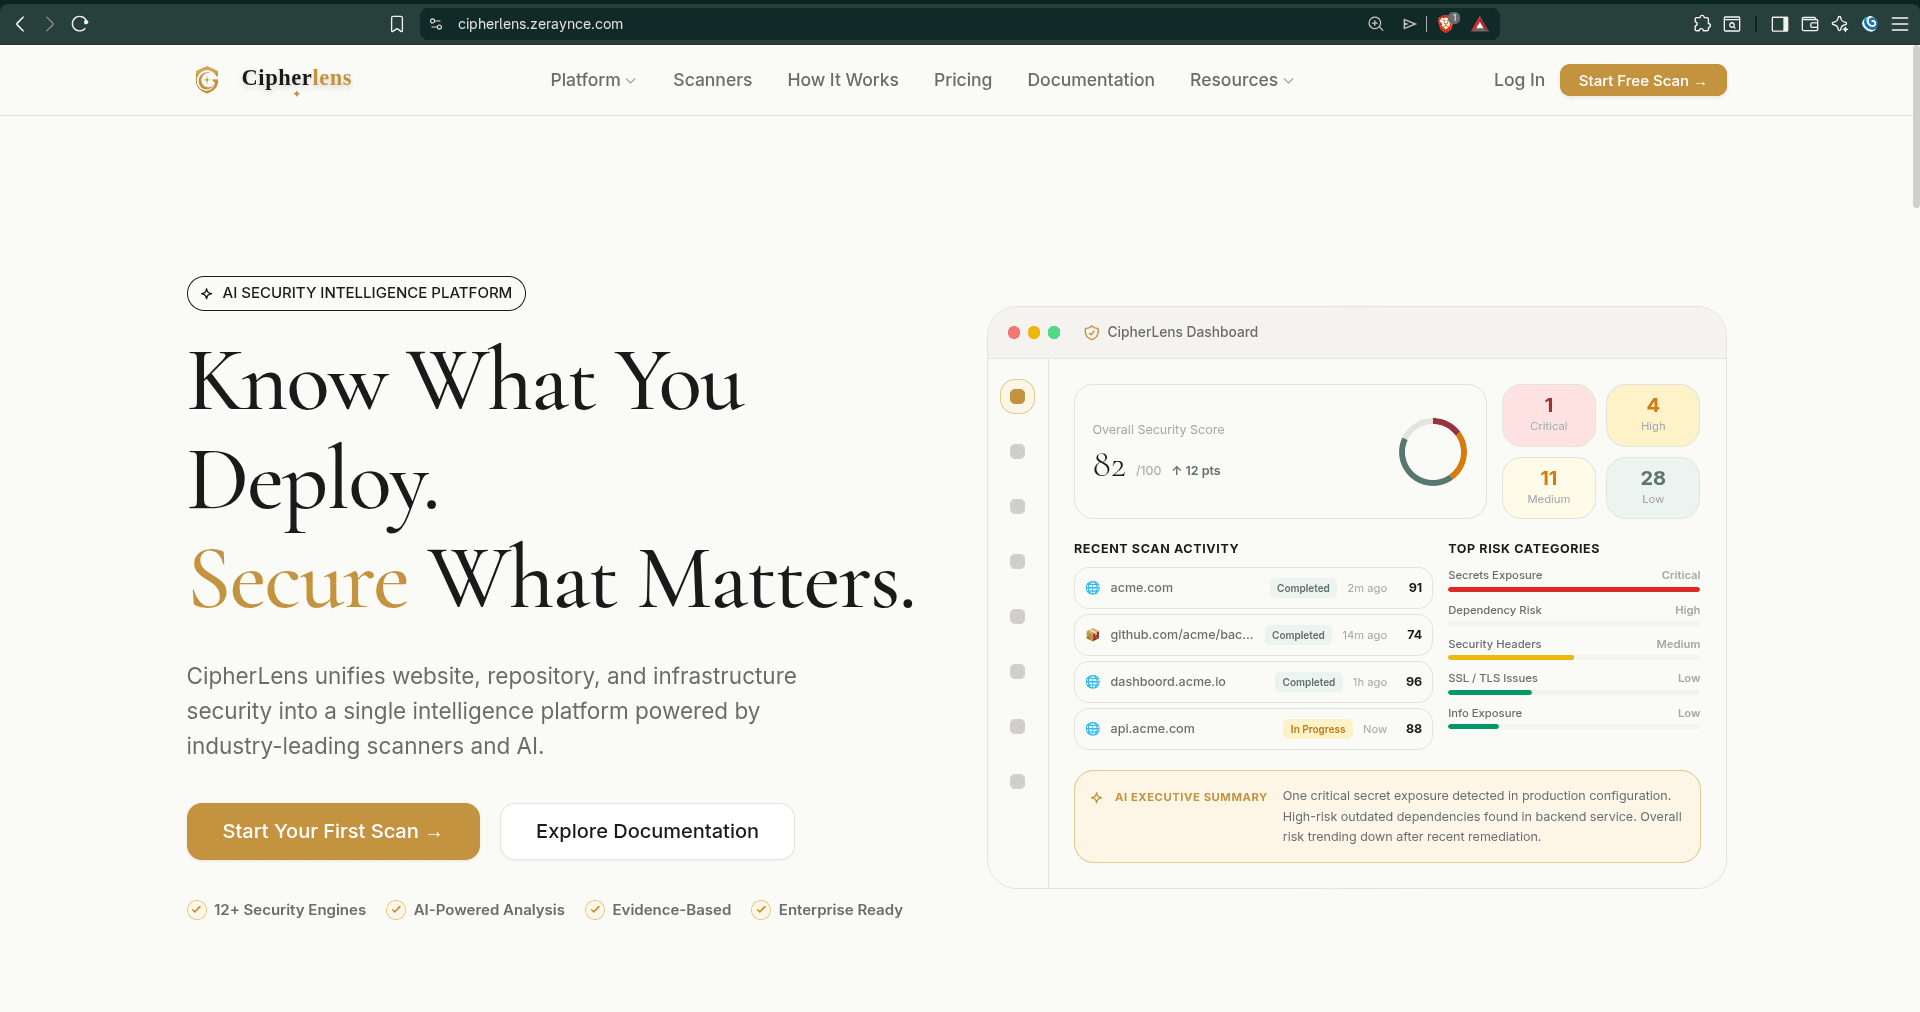Click the browser forward arrow
The width and height of the screenshot is (1920, 1012).
point(50,23)
